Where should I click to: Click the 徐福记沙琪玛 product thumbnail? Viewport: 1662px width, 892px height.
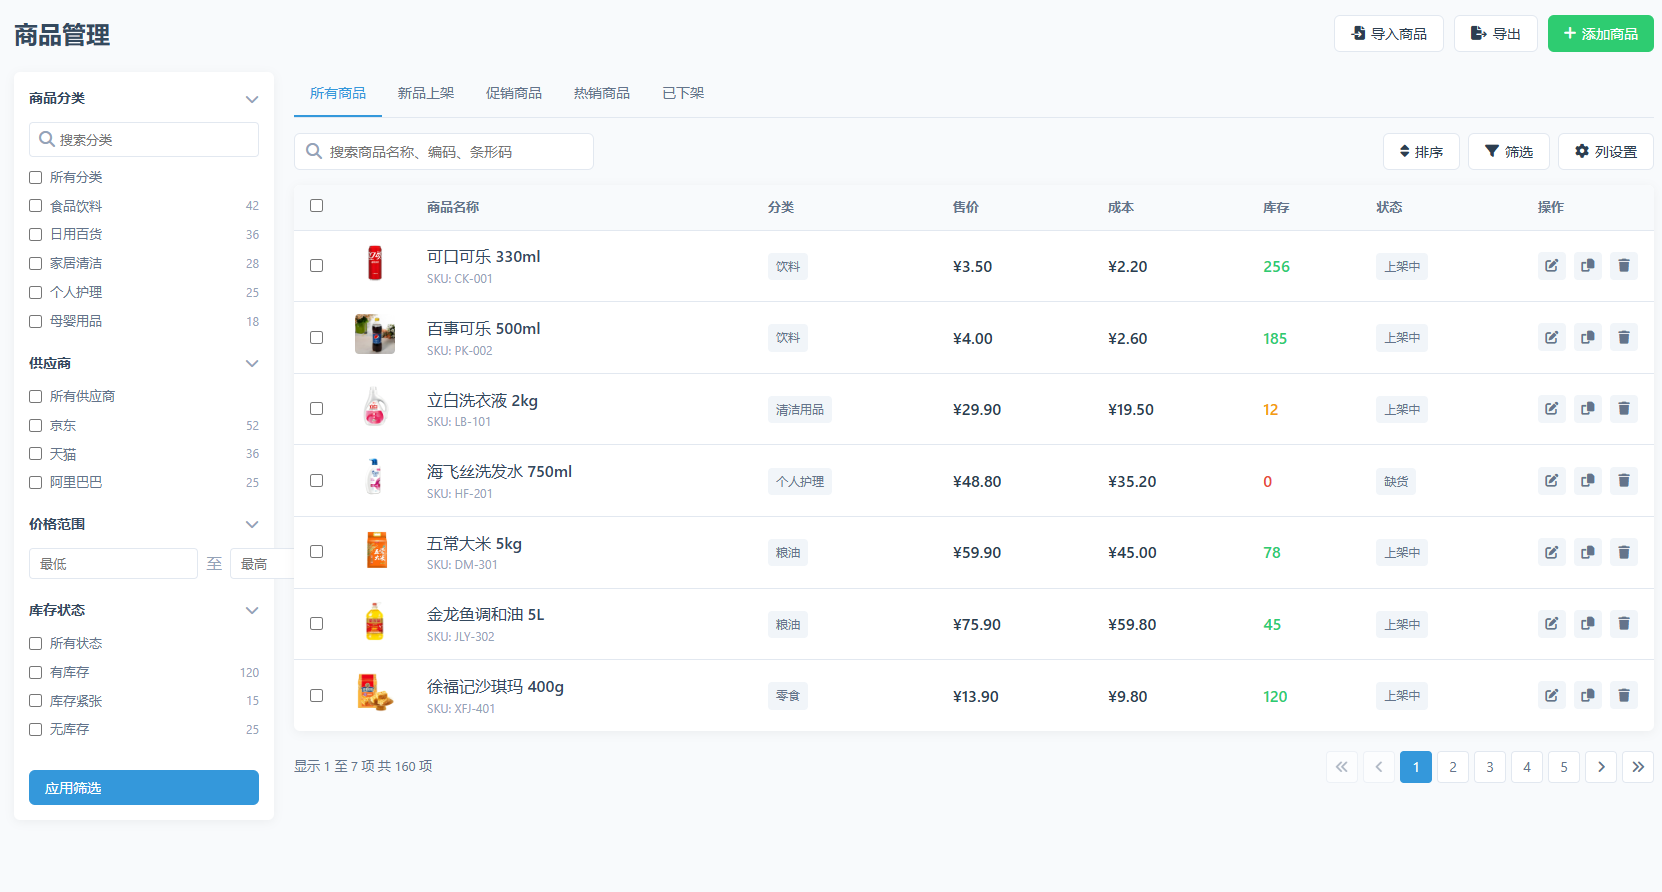(x=375, y=693)
